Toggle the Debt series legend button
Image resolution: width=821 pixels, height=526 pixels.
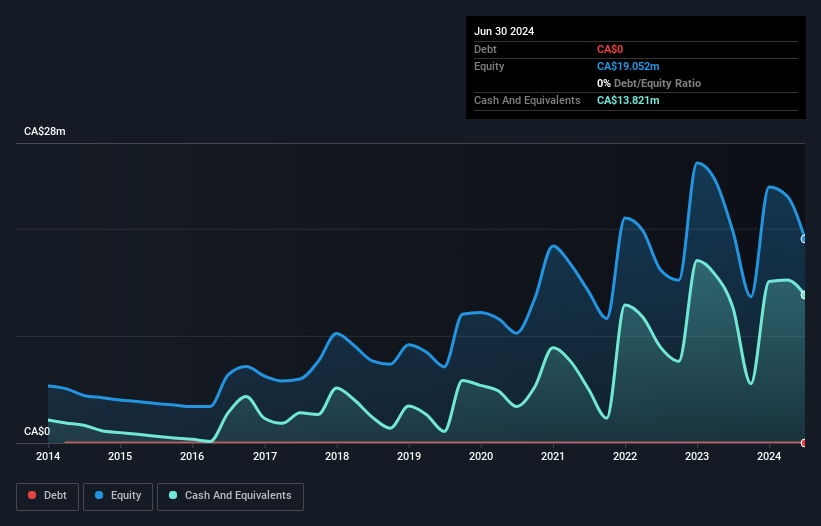click(46, 495)
